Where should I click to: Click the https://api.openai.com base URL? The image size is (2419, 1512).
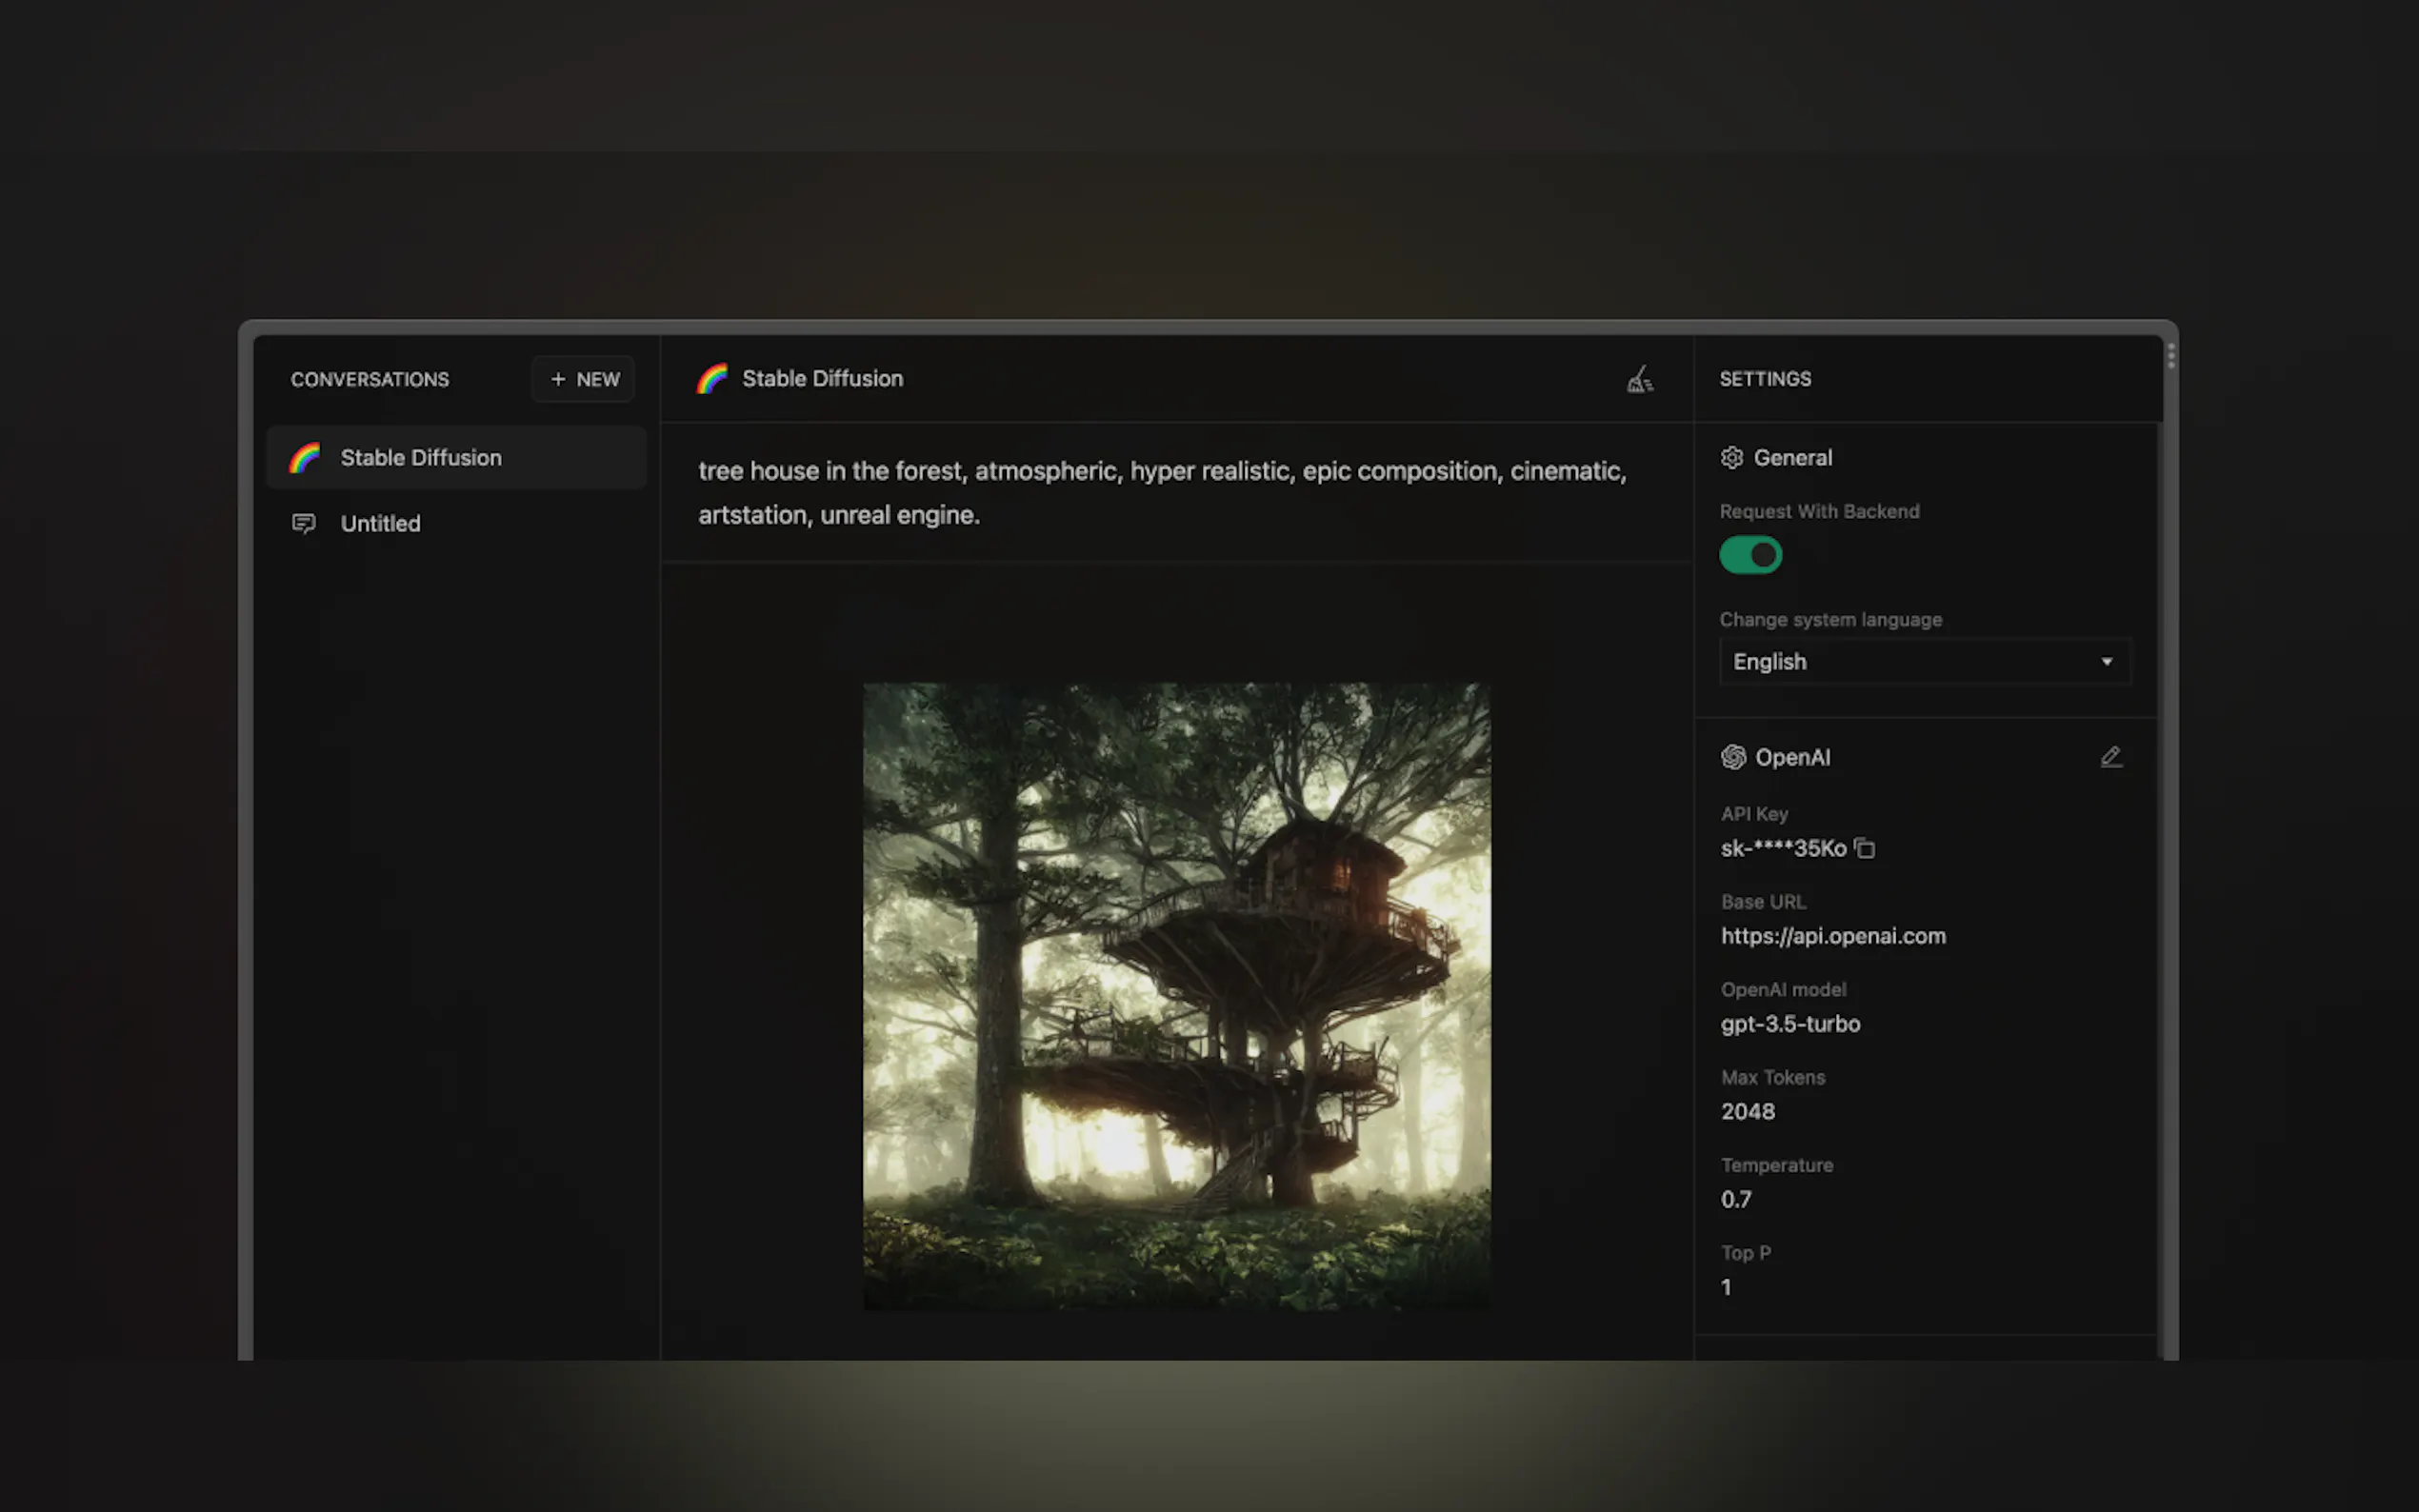point(1833,936)
